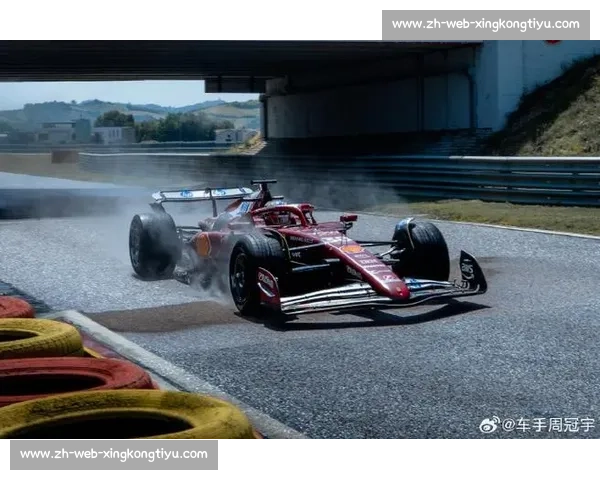
Task: Click the Weibo logo icon in watermark
Action: [x=489, y=425]
